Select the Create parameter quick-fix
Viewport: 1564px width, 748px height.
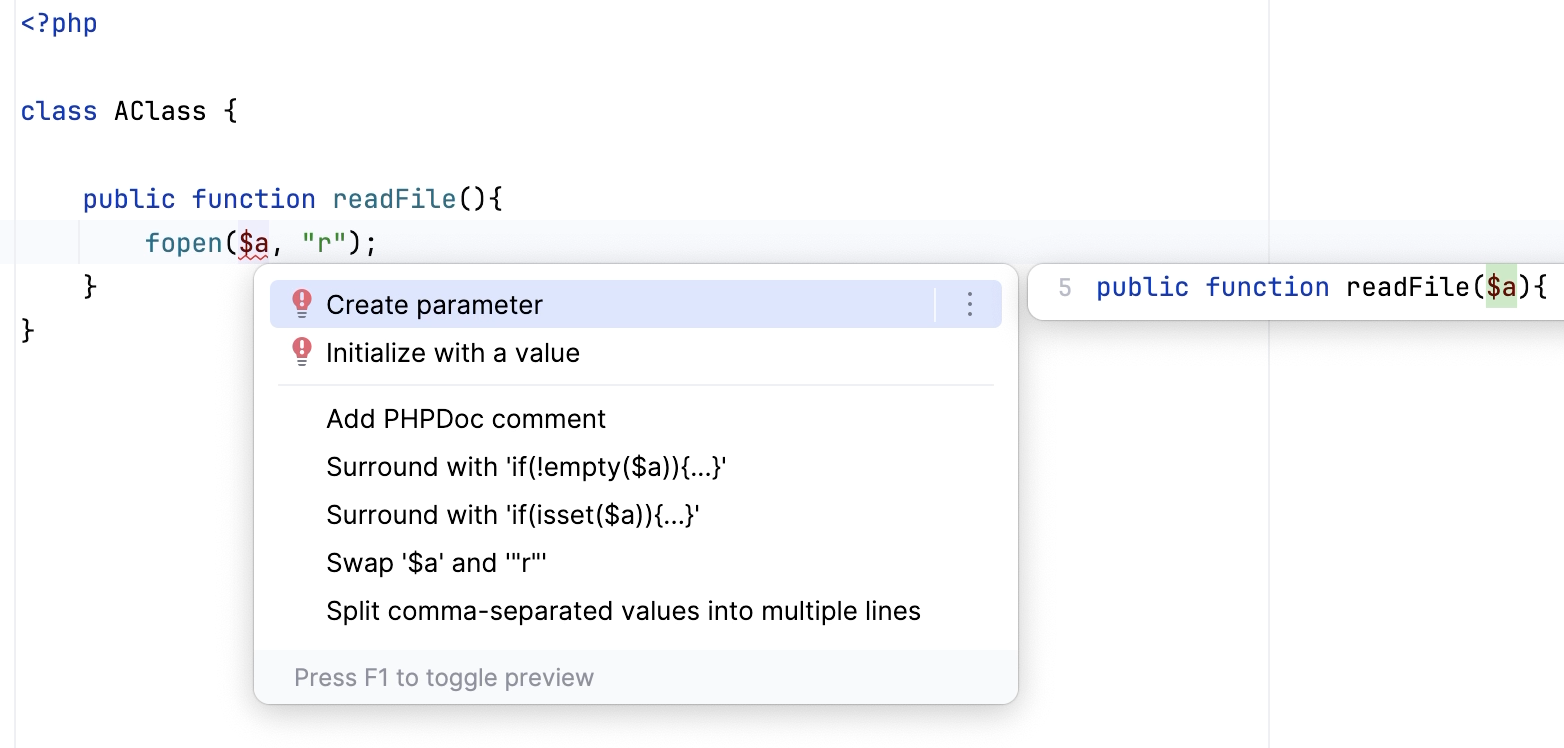pos(434,305)
